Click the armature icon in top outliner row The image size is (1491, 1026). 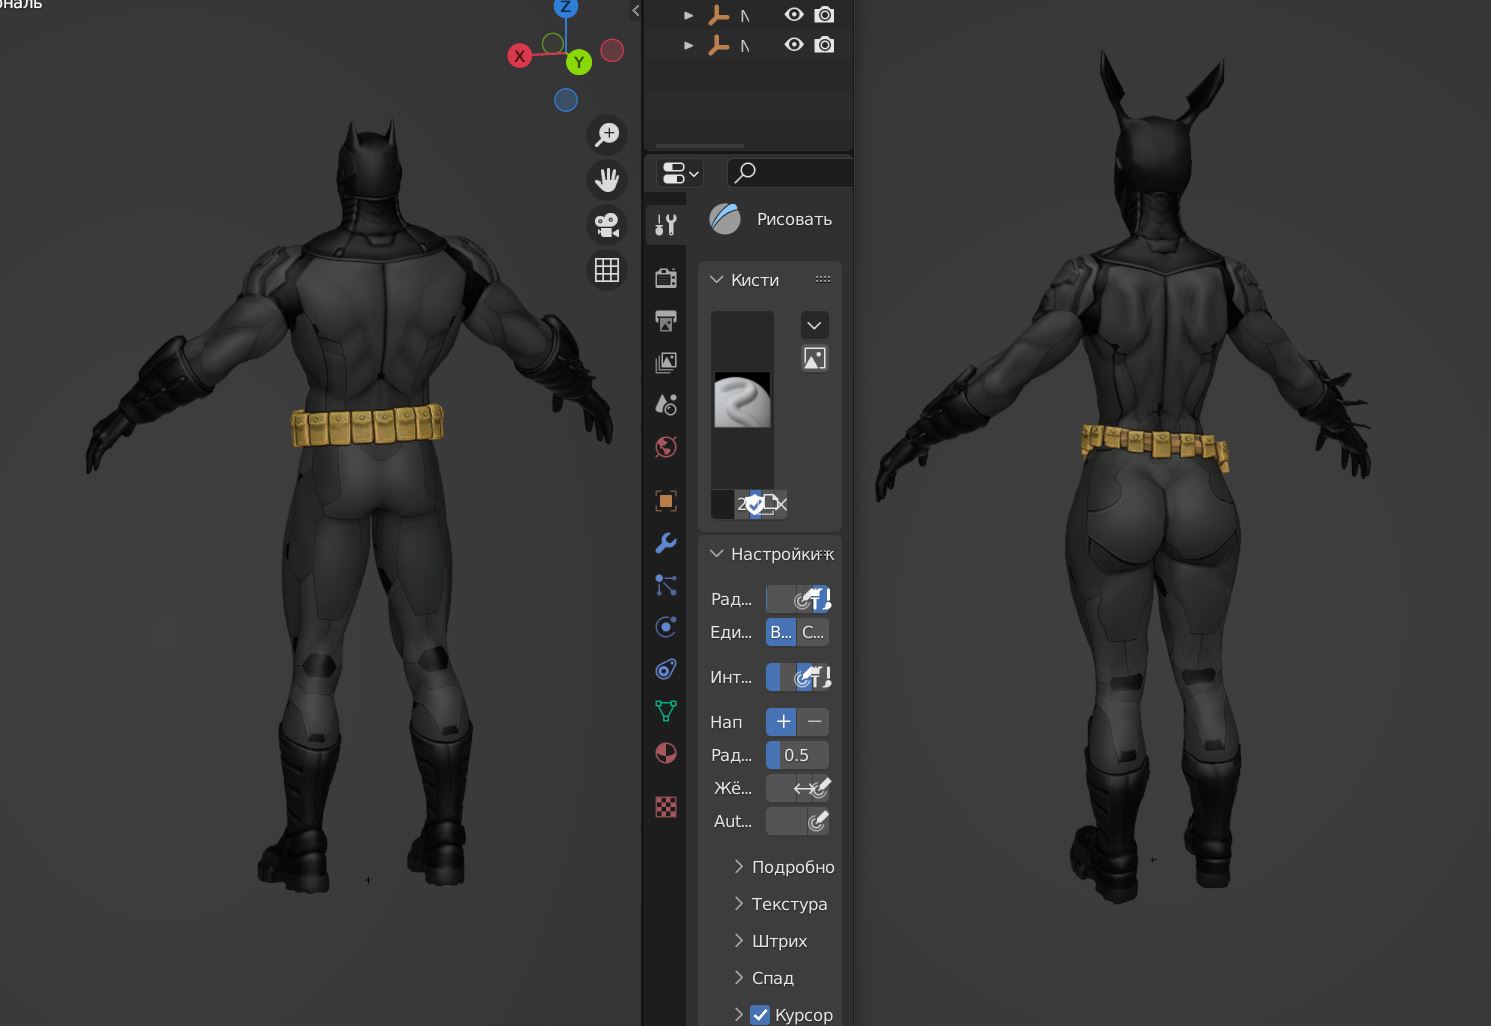pyautogui.click(x=719, y=15)
